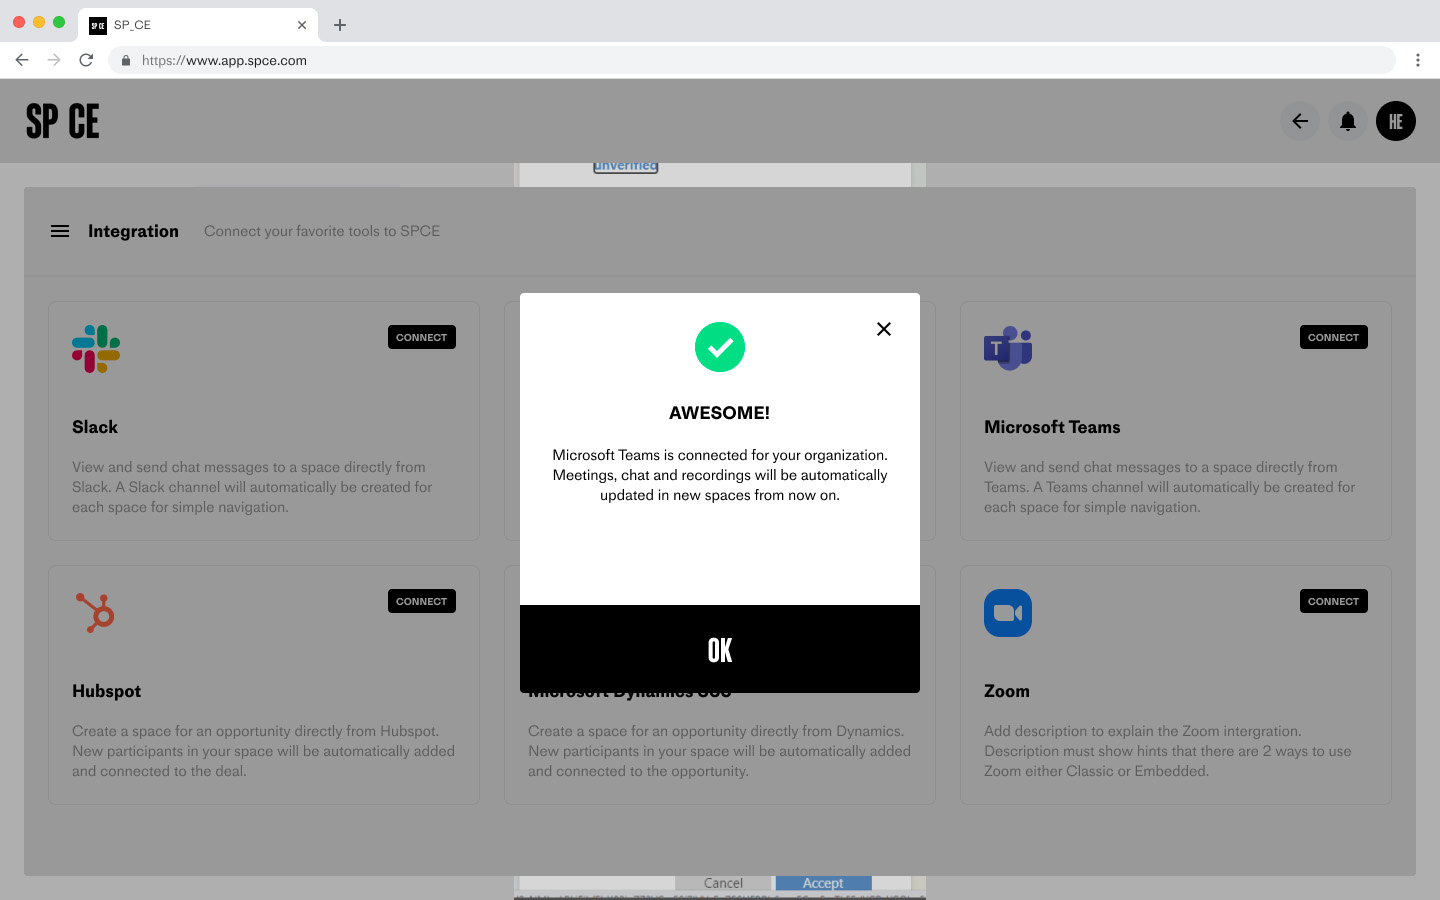Open the hamburger menu beside Integration
Screen dimensions: 1440x900
[60, 231]
